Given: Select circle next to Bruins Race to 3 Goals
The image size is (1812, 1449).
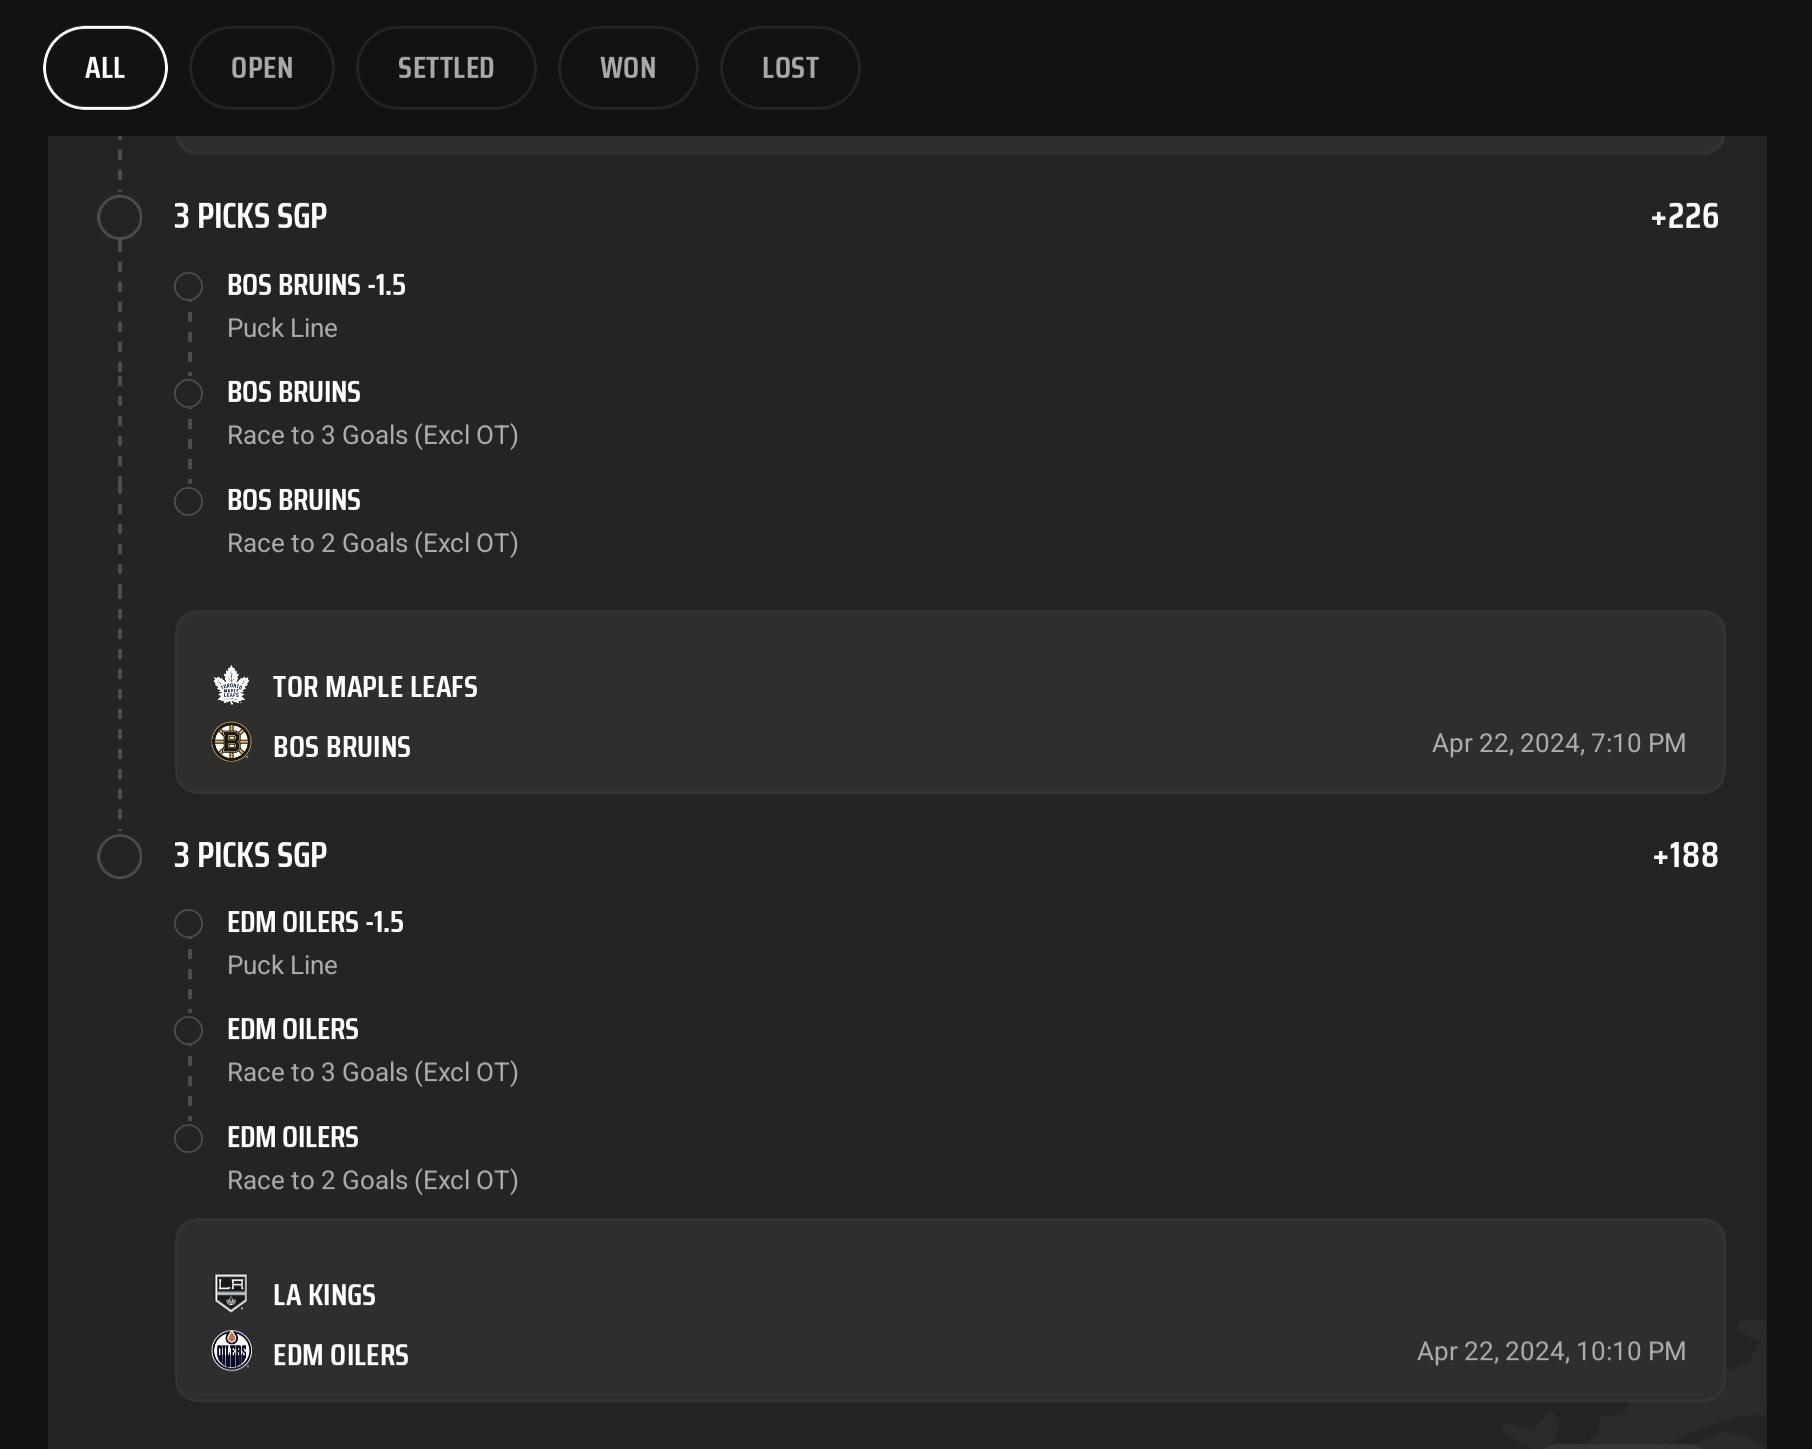Looking at the screenshot, I should click(188, 393).
